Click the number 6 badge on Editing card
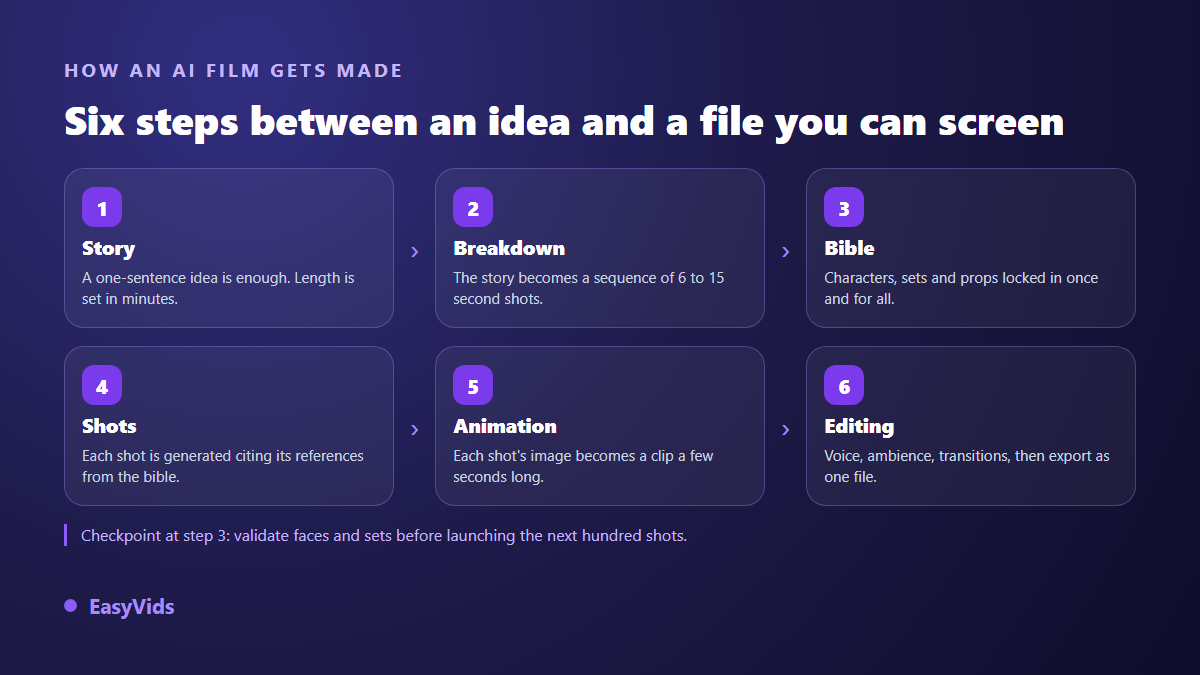This screenshot has height=675, width=1200. pos(844,386)
